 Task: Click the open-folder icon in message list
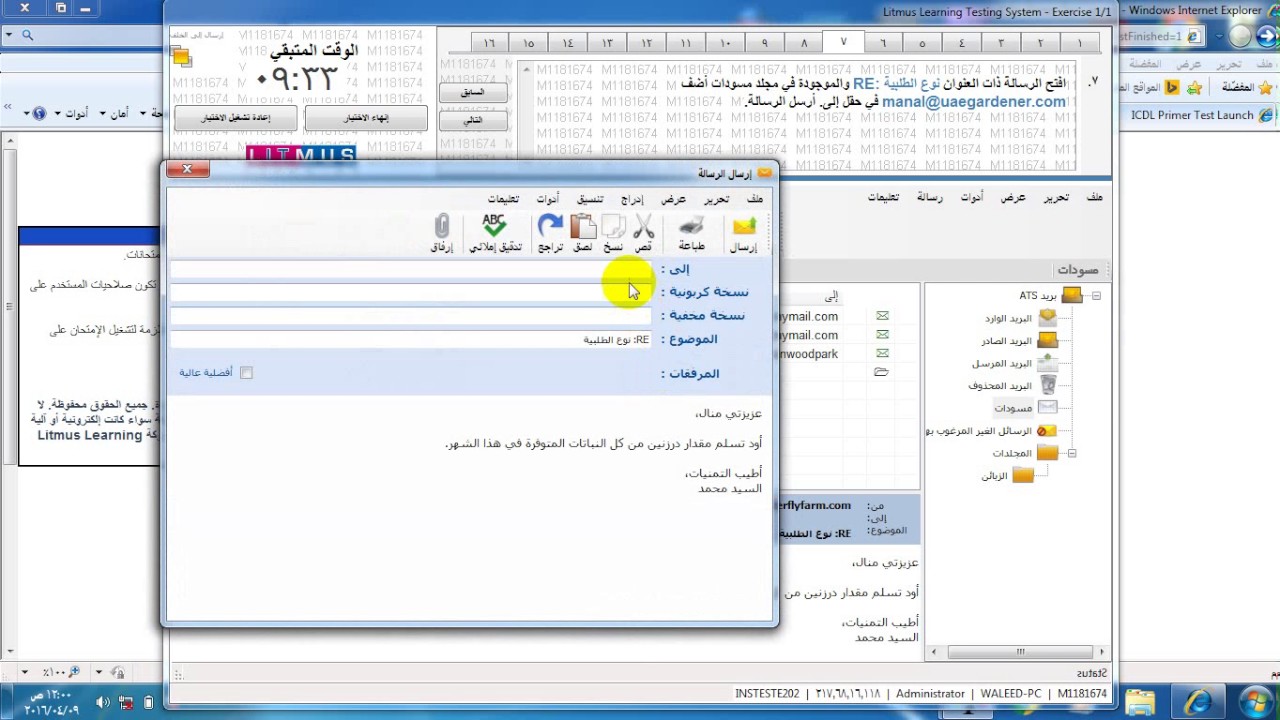(x=881, y=372)
